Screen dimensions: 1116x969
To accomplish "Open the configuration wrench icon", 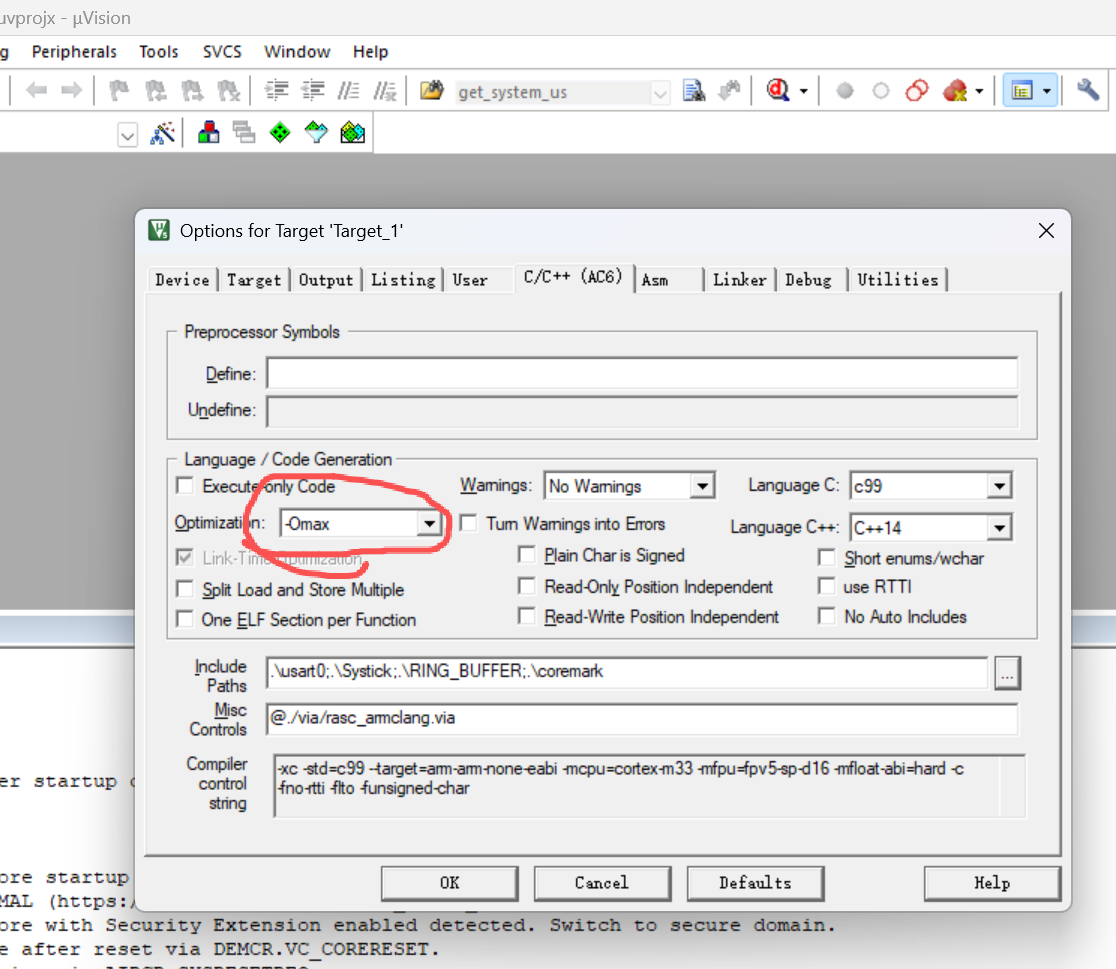I will pyautogui.click(x=1088, y=90).
